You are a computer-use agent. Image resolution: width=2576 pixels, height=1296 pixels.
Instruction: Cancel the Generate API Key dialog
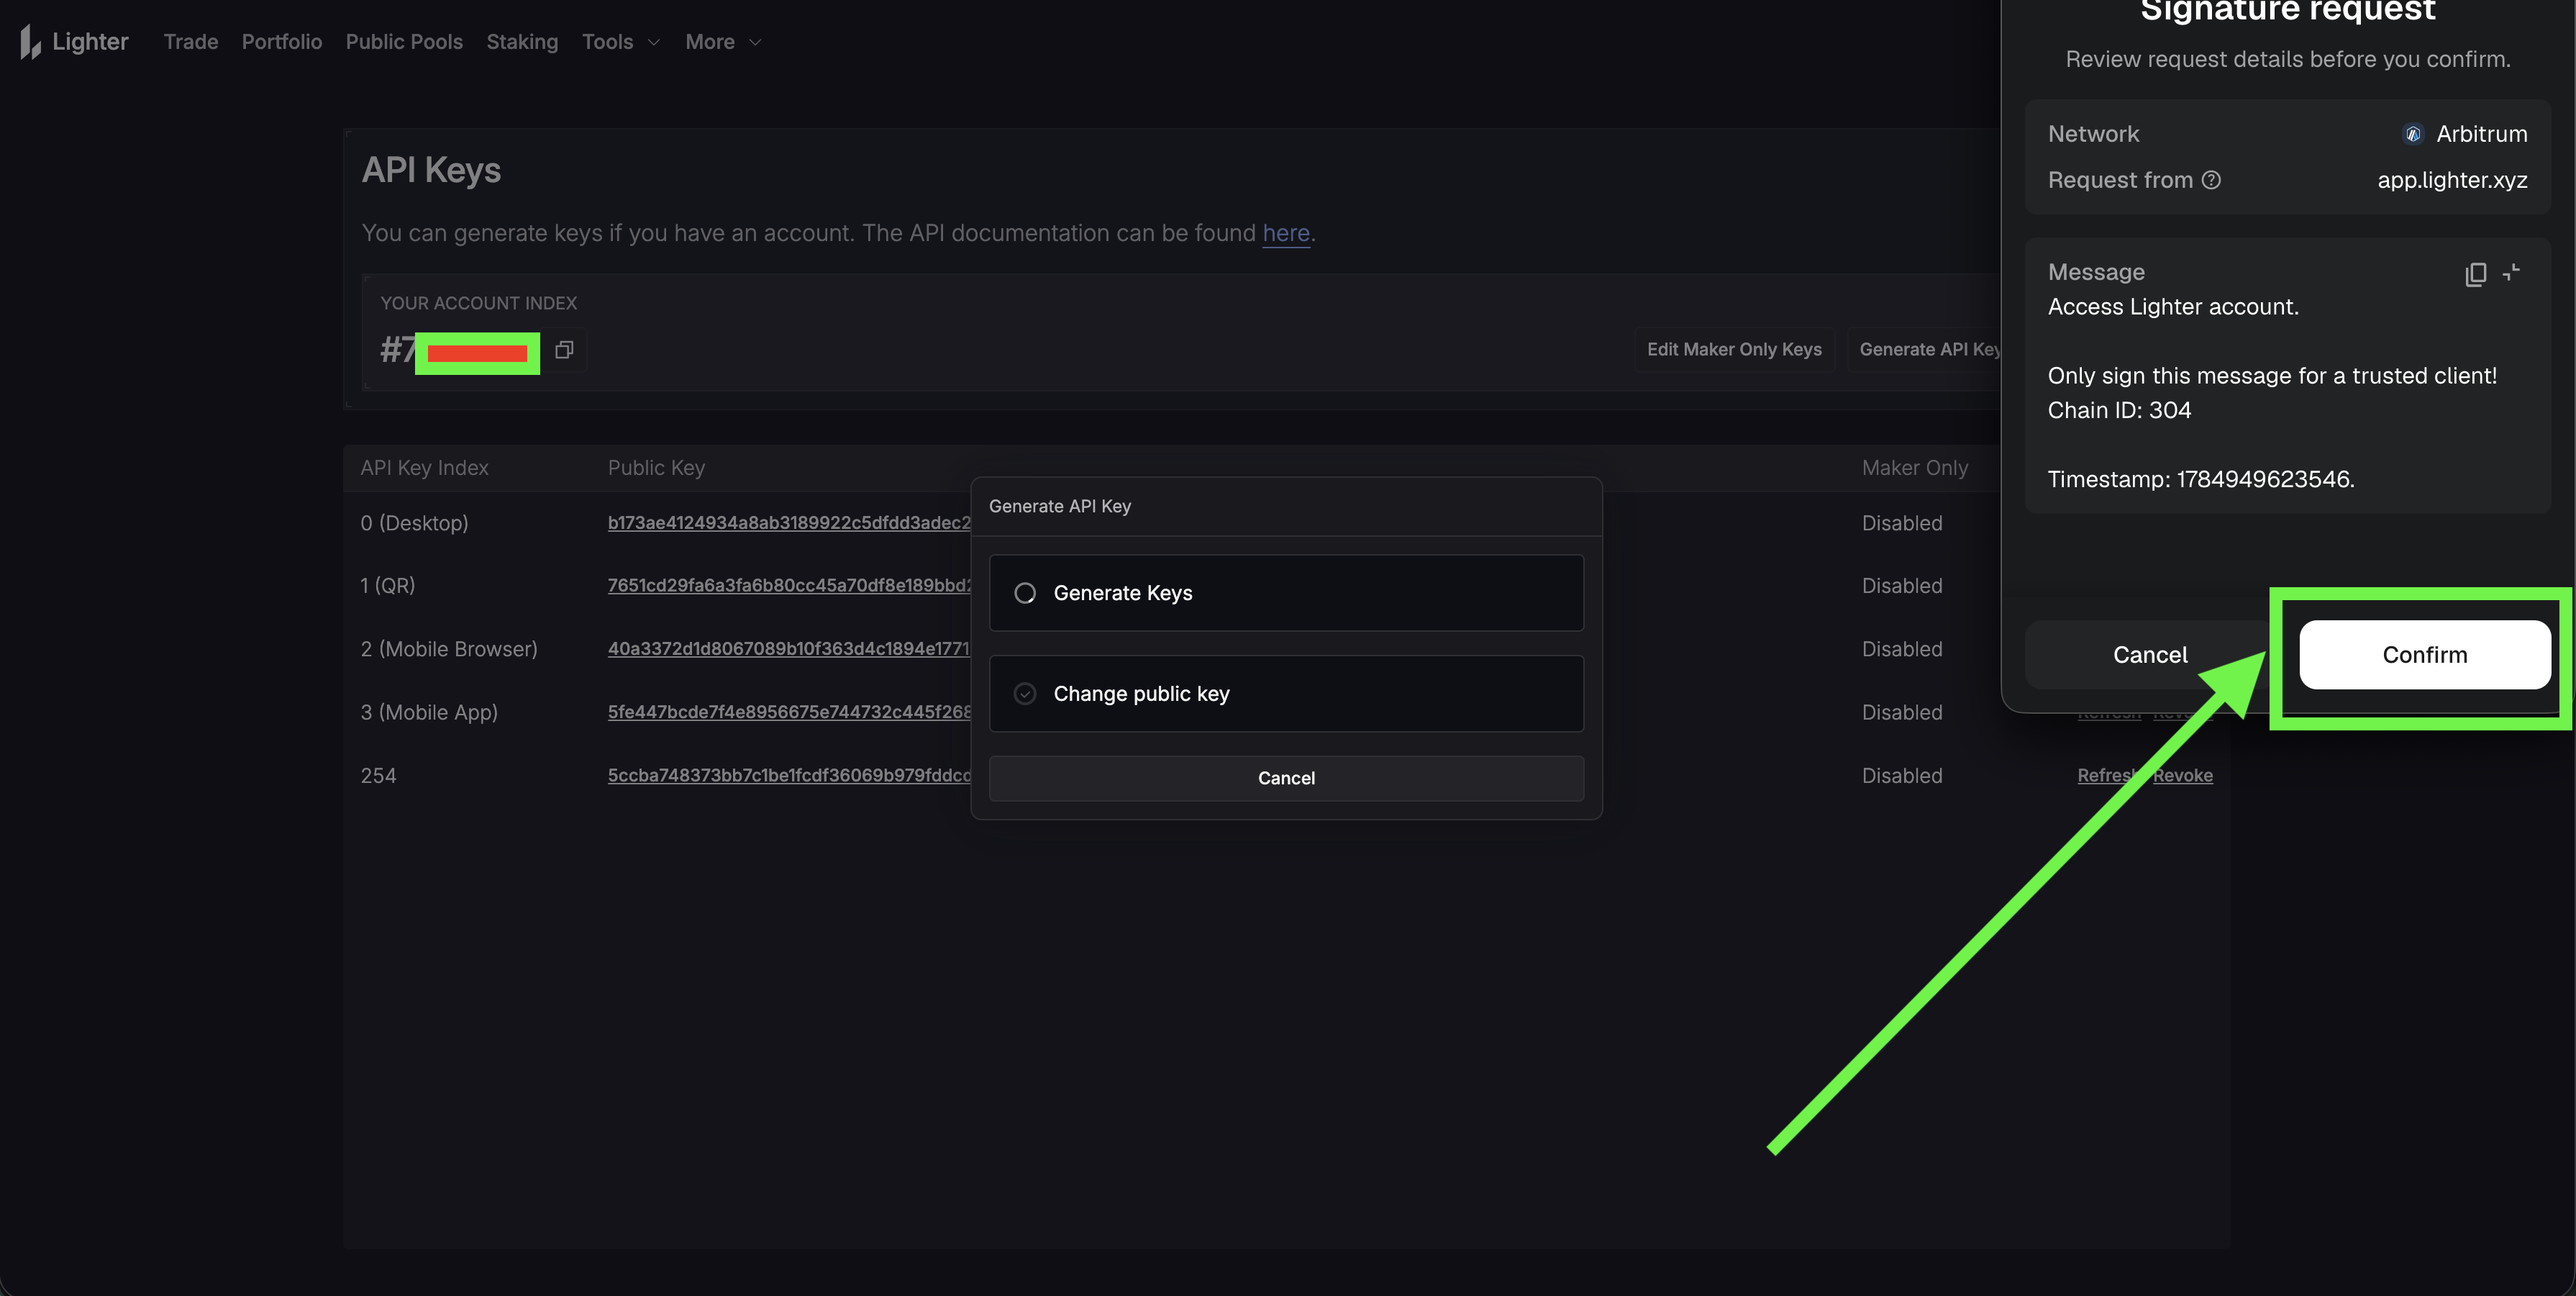pos(1286,778)
